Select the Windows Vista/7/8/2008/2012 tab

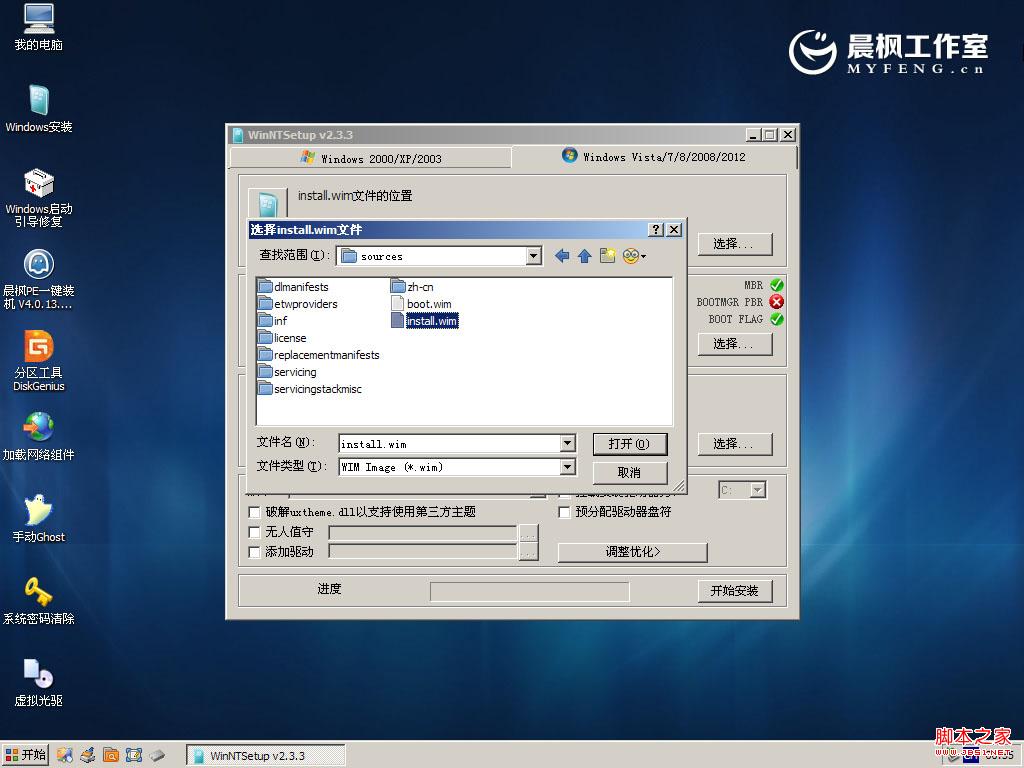654,157
